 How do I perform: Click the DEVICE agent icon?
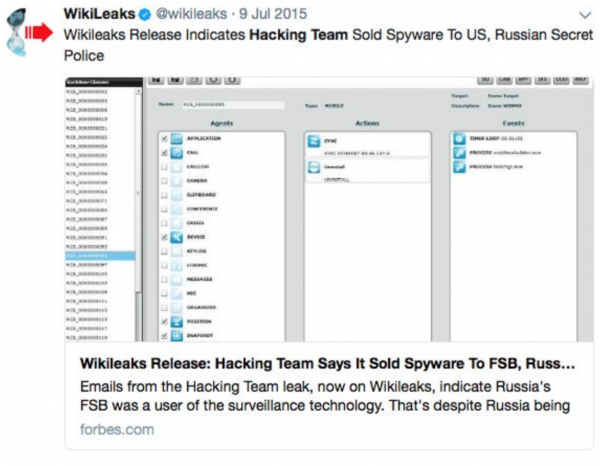point(178,237)
